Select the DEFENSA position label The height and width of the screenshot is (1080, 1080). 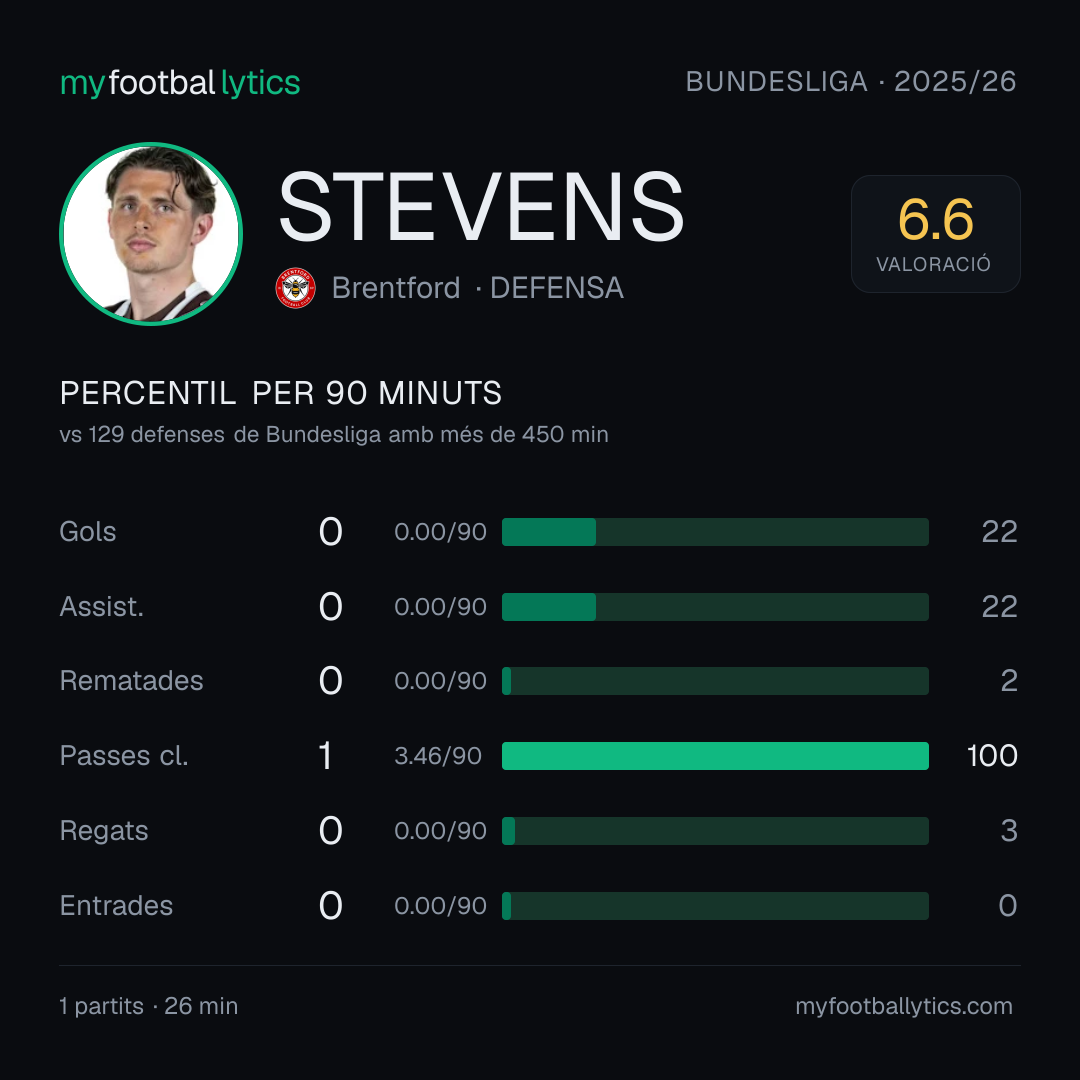557,288
